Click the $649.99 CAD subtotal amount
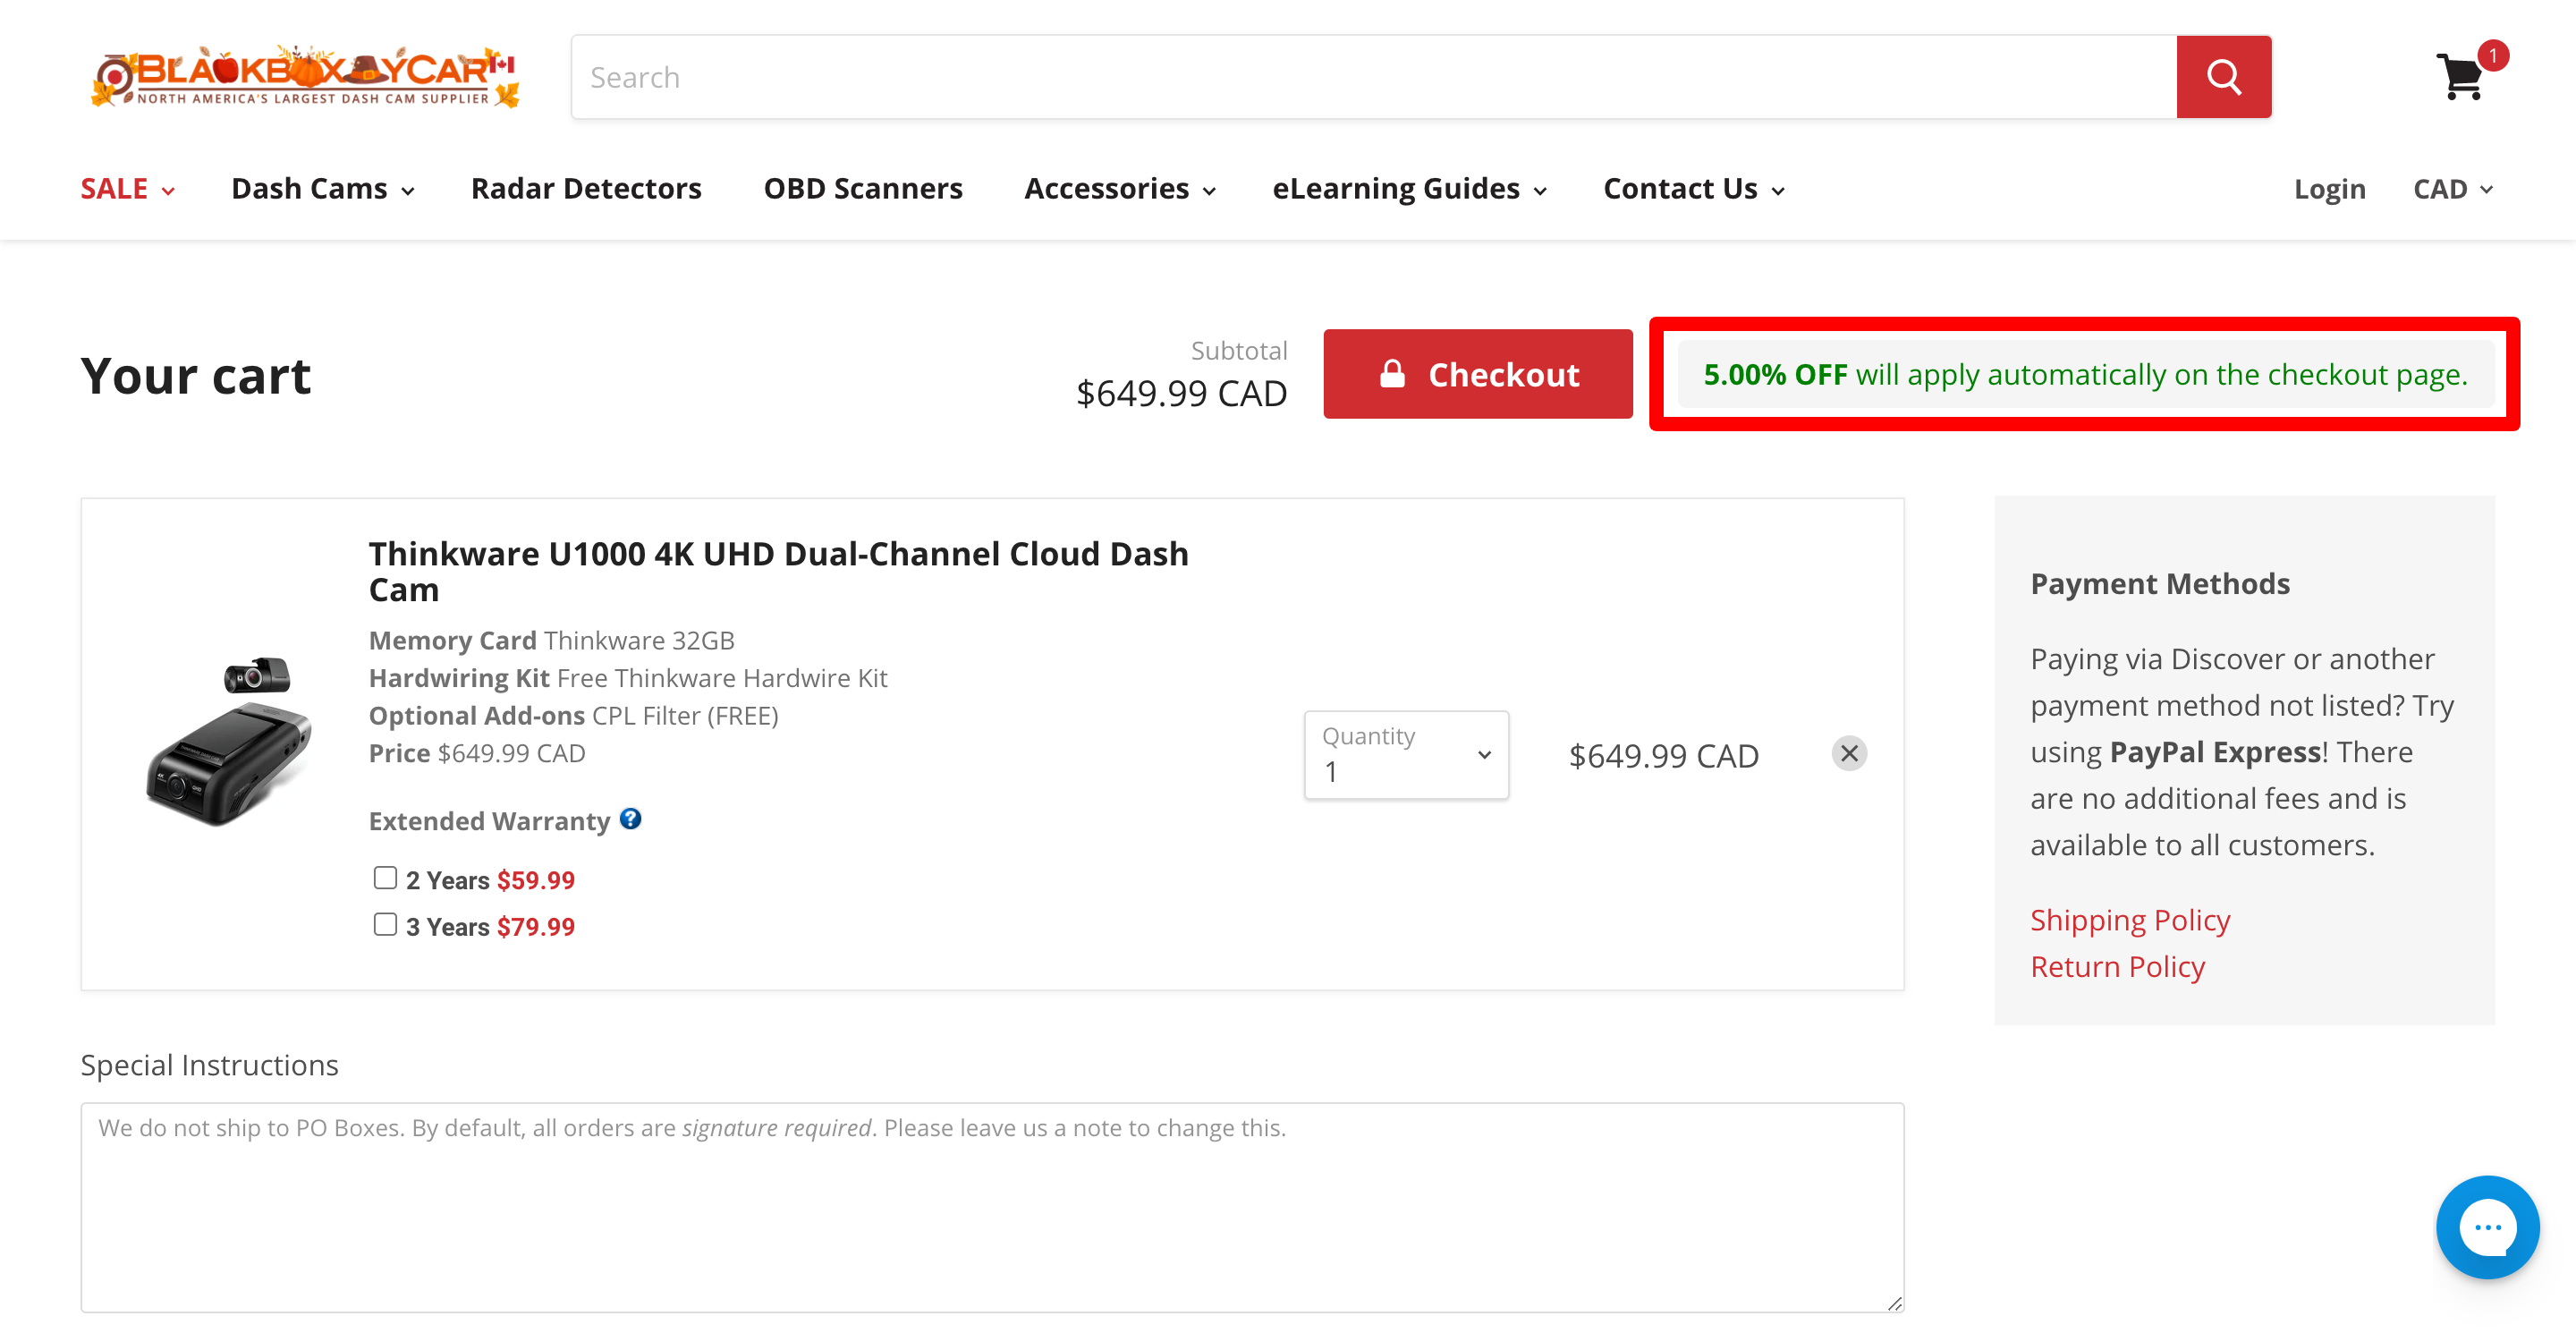The image size is (2576, 1333). click(1181, 393)
